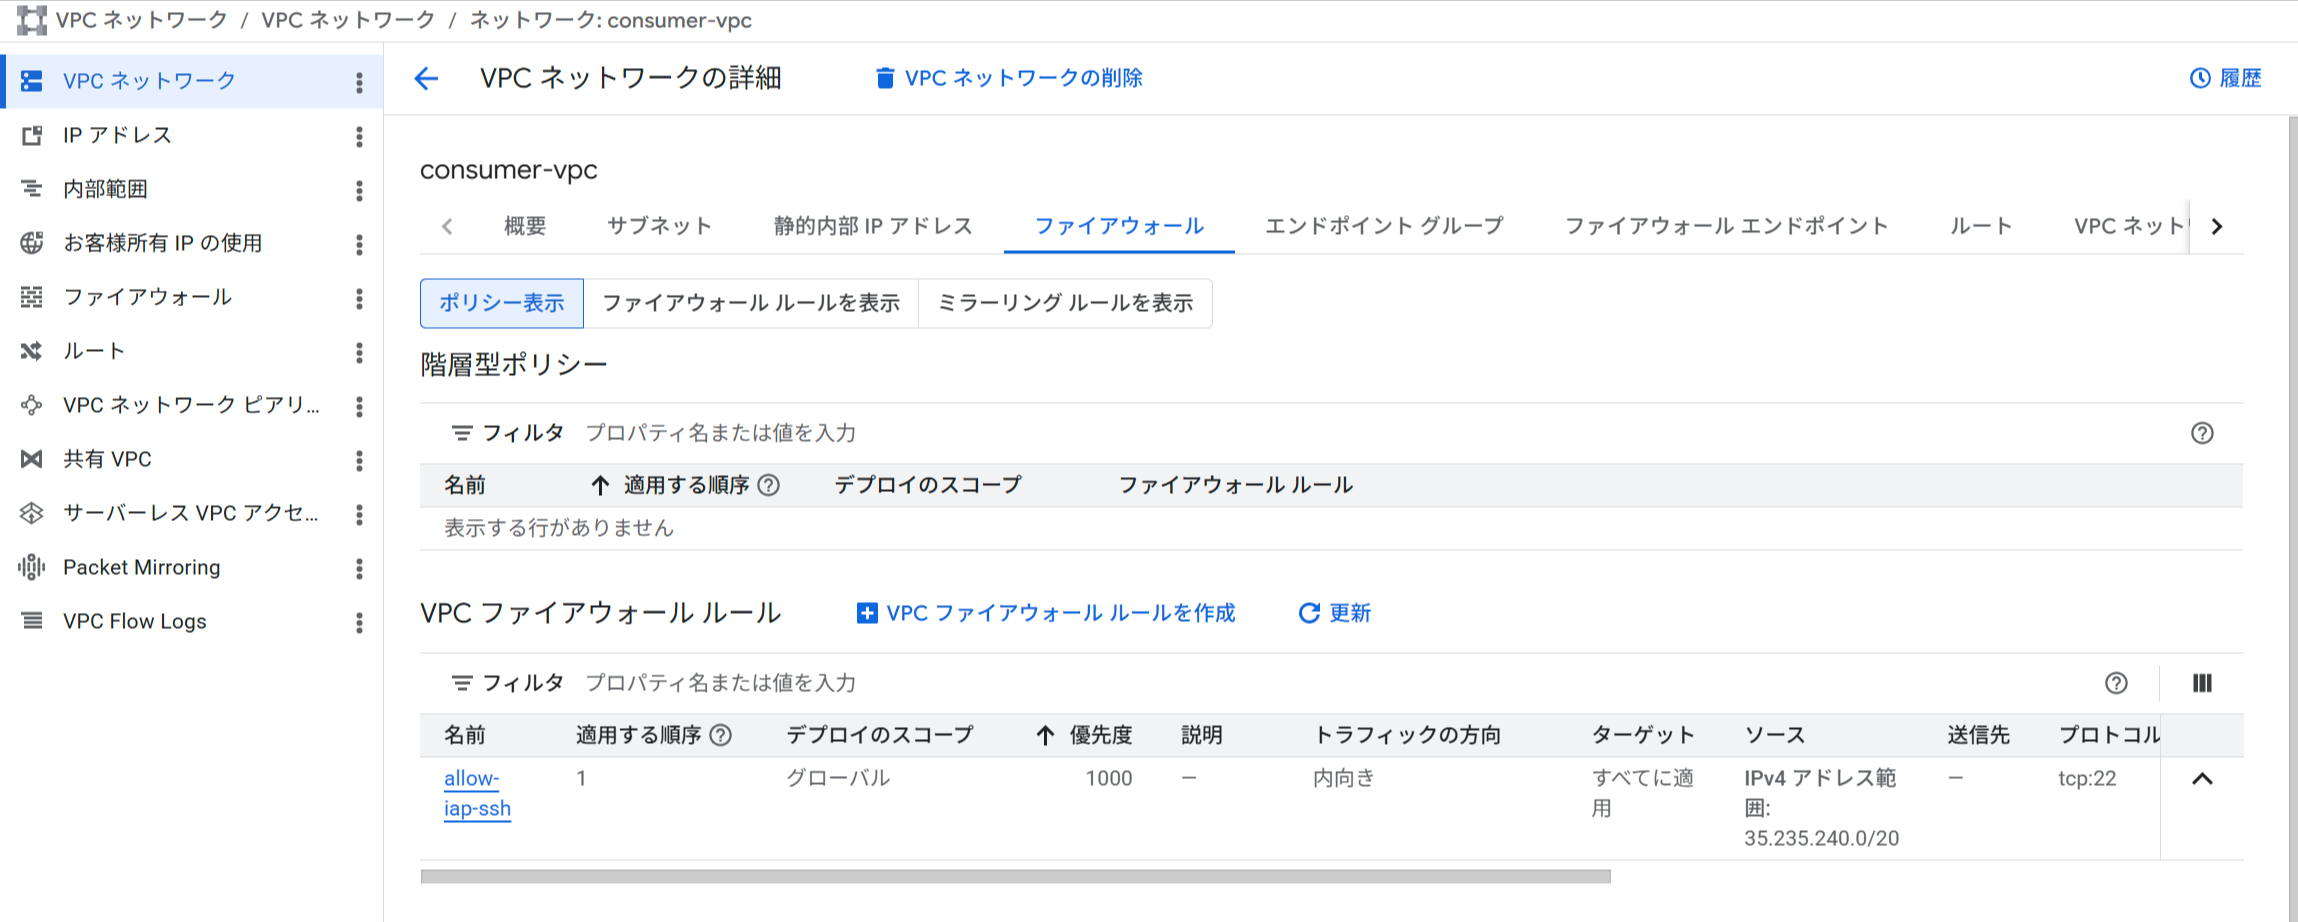Viewport: 2298px width, 922px height.
Task: Open Packet Mirroring in the sidebar
Action: (x=141, y=567)
